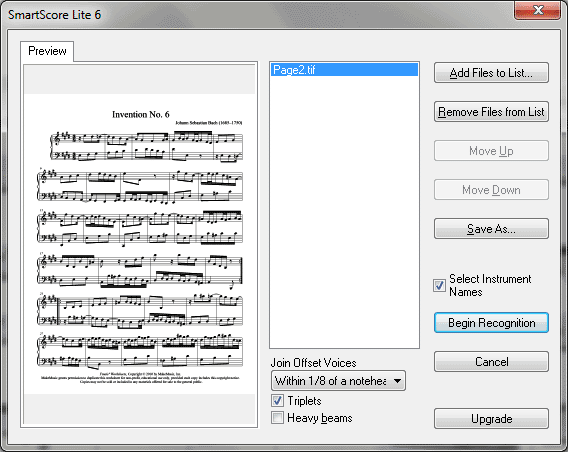Click the Invention No. 6 sheet preview
This screenshot has height=452, width=568.
139,244
